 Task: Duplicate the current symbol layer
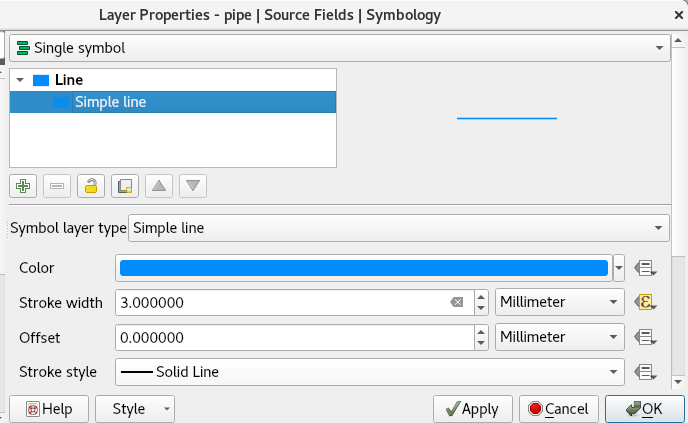pos(125,186)
